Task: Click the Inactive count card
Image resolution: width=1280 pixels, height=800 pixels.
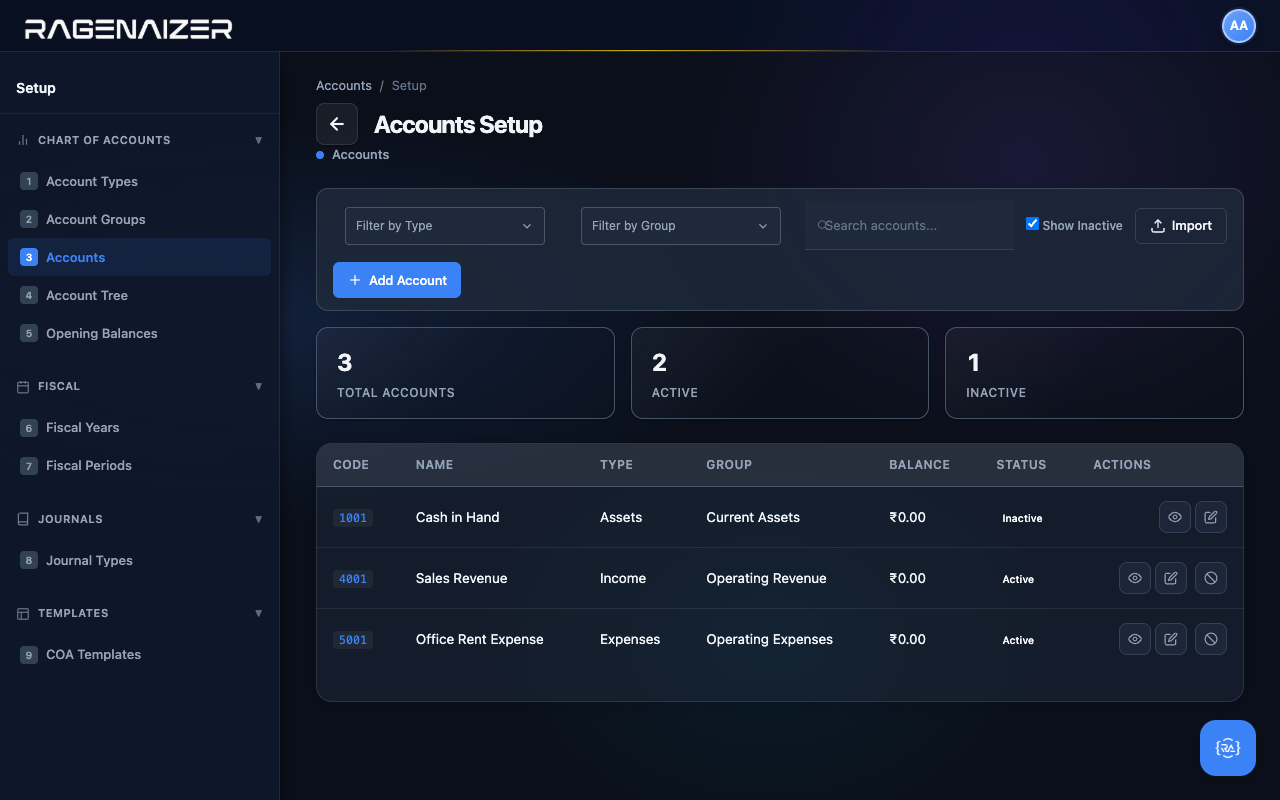Action: [1094, 373]
